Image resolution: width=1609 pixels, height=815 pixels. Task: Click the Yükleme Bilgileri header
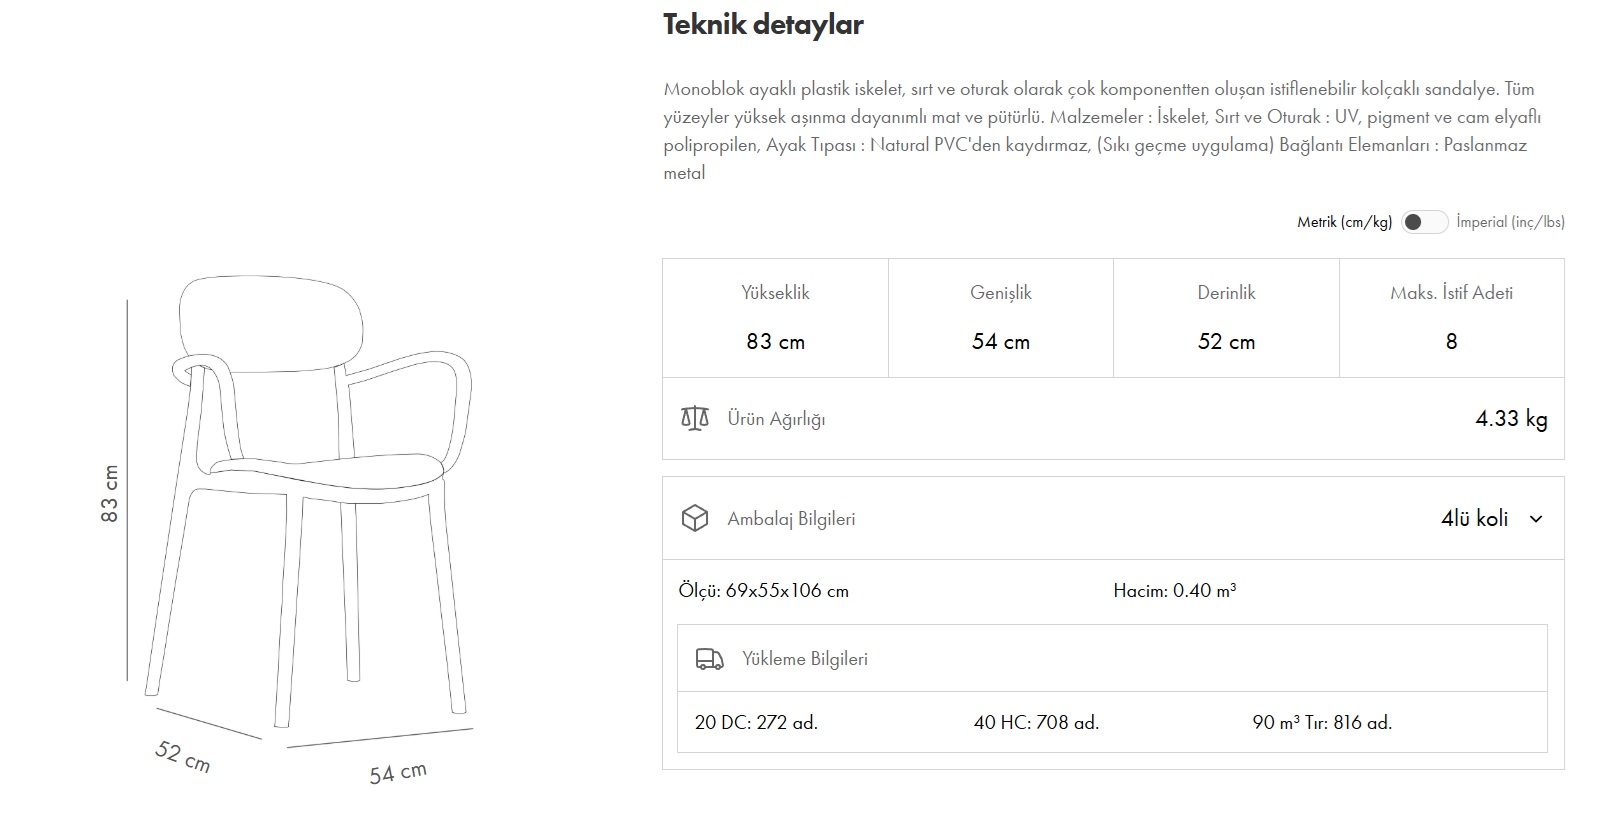[1112, 658]
